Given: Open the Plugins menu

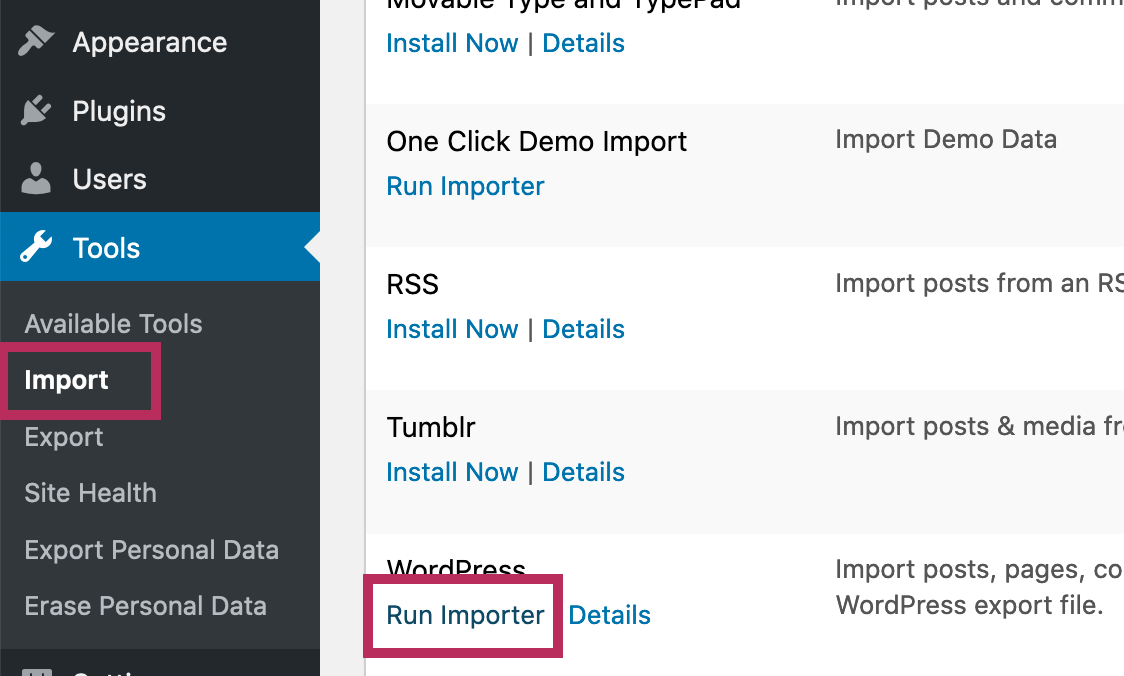Looking at the screenshot, I should [119, 111].
